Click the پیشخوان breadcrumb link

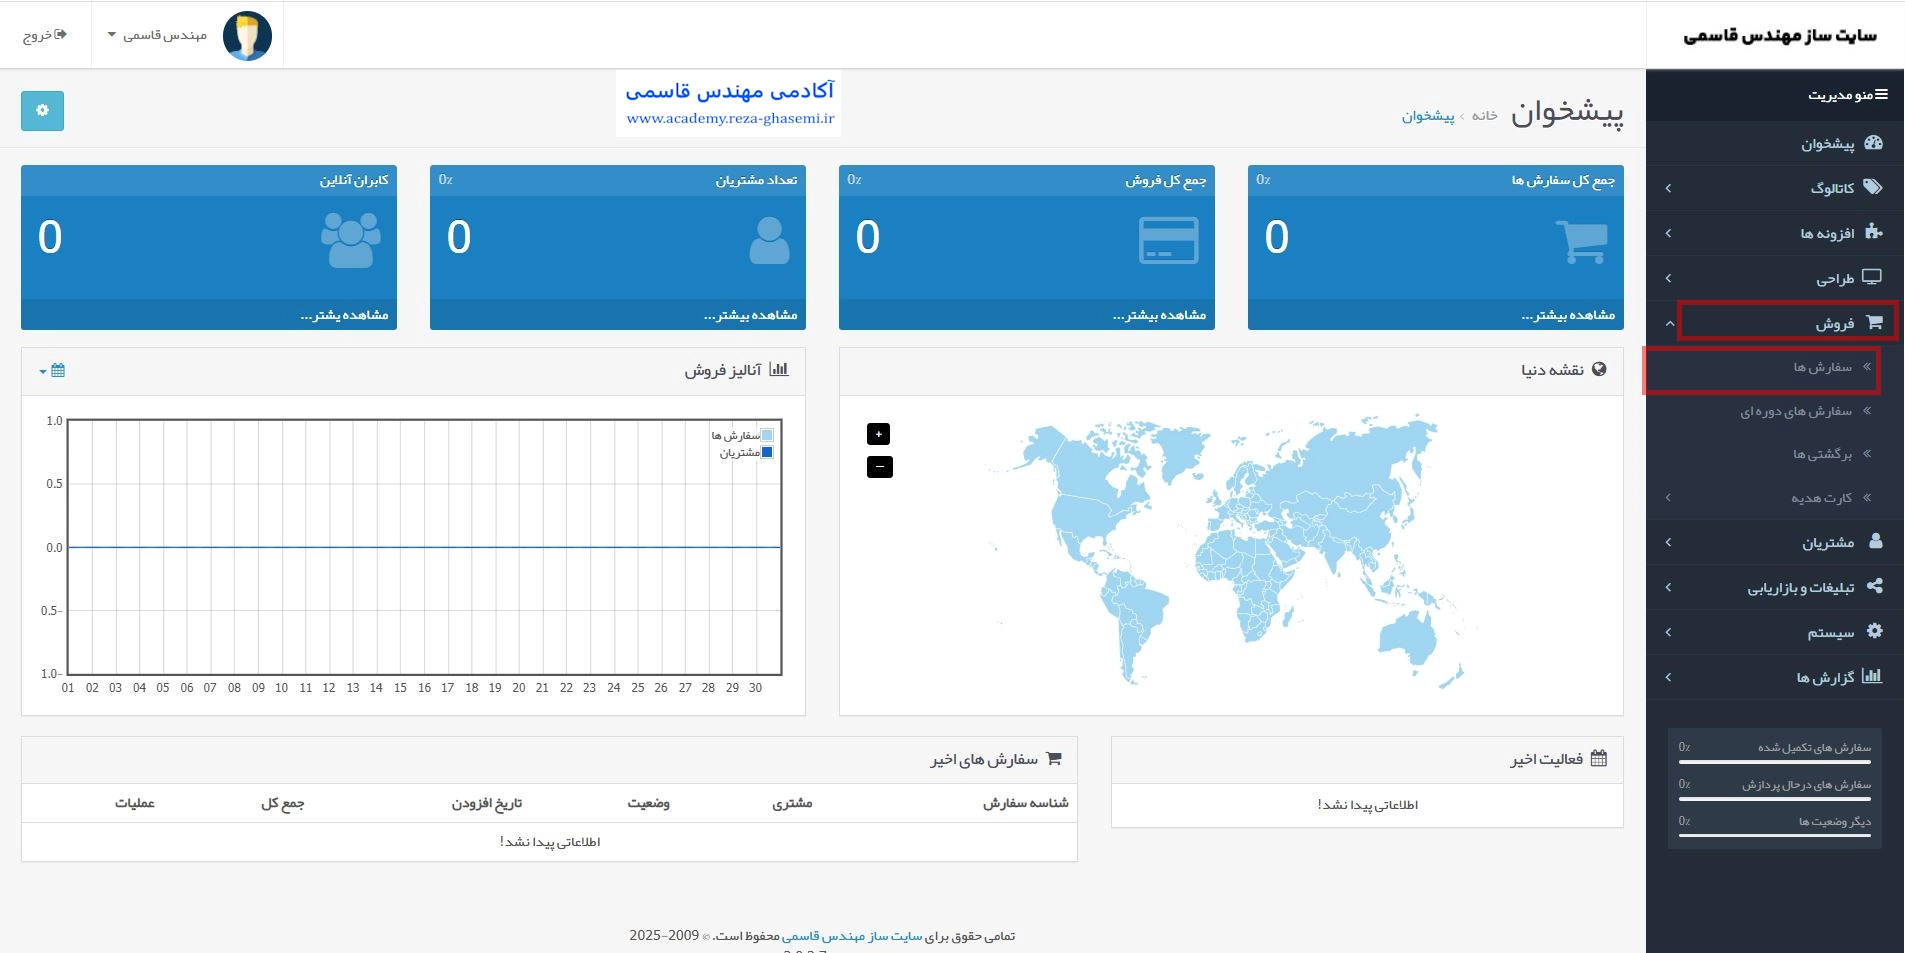pyautogui.click(x=1428, y=116)
